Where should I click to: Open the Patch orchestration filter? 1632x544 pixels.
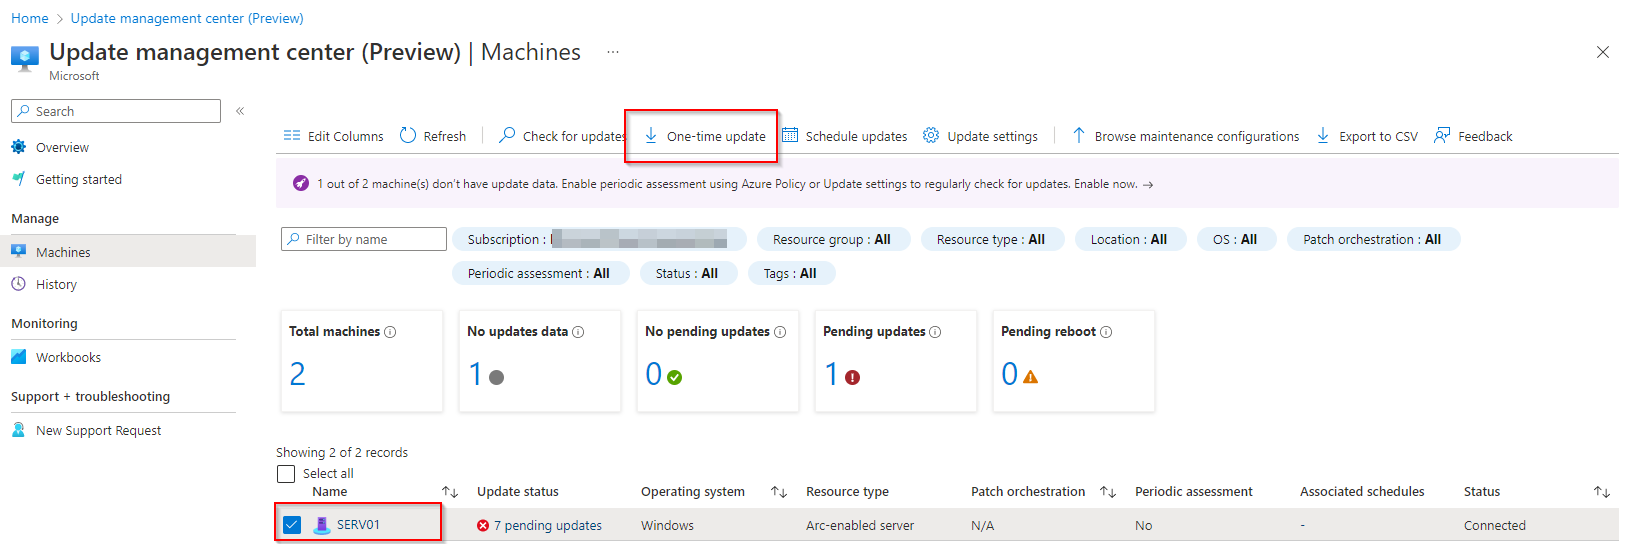(x=1373, y=239)
